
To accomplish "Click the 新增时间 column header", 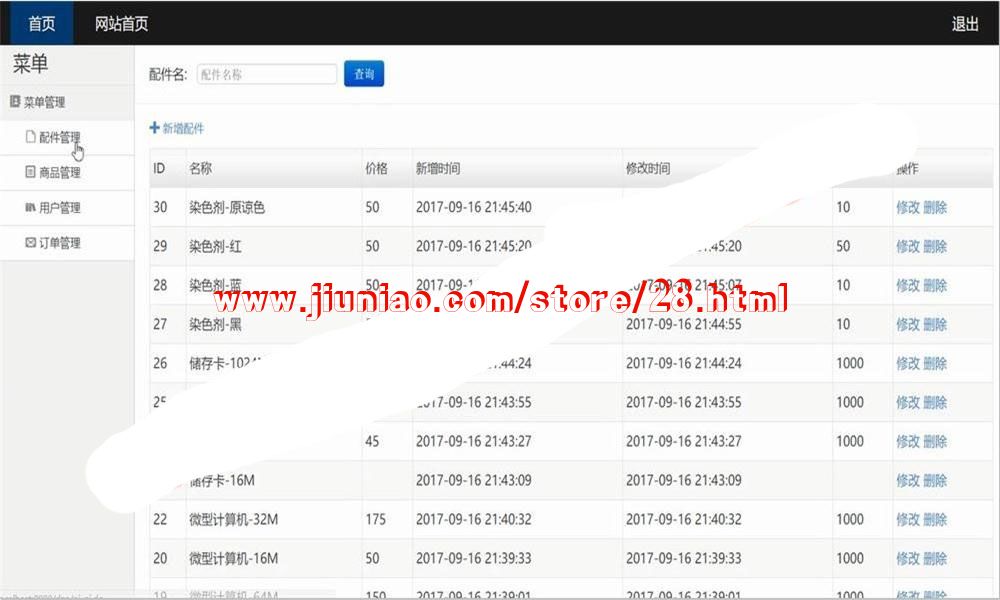I will 438,169.
